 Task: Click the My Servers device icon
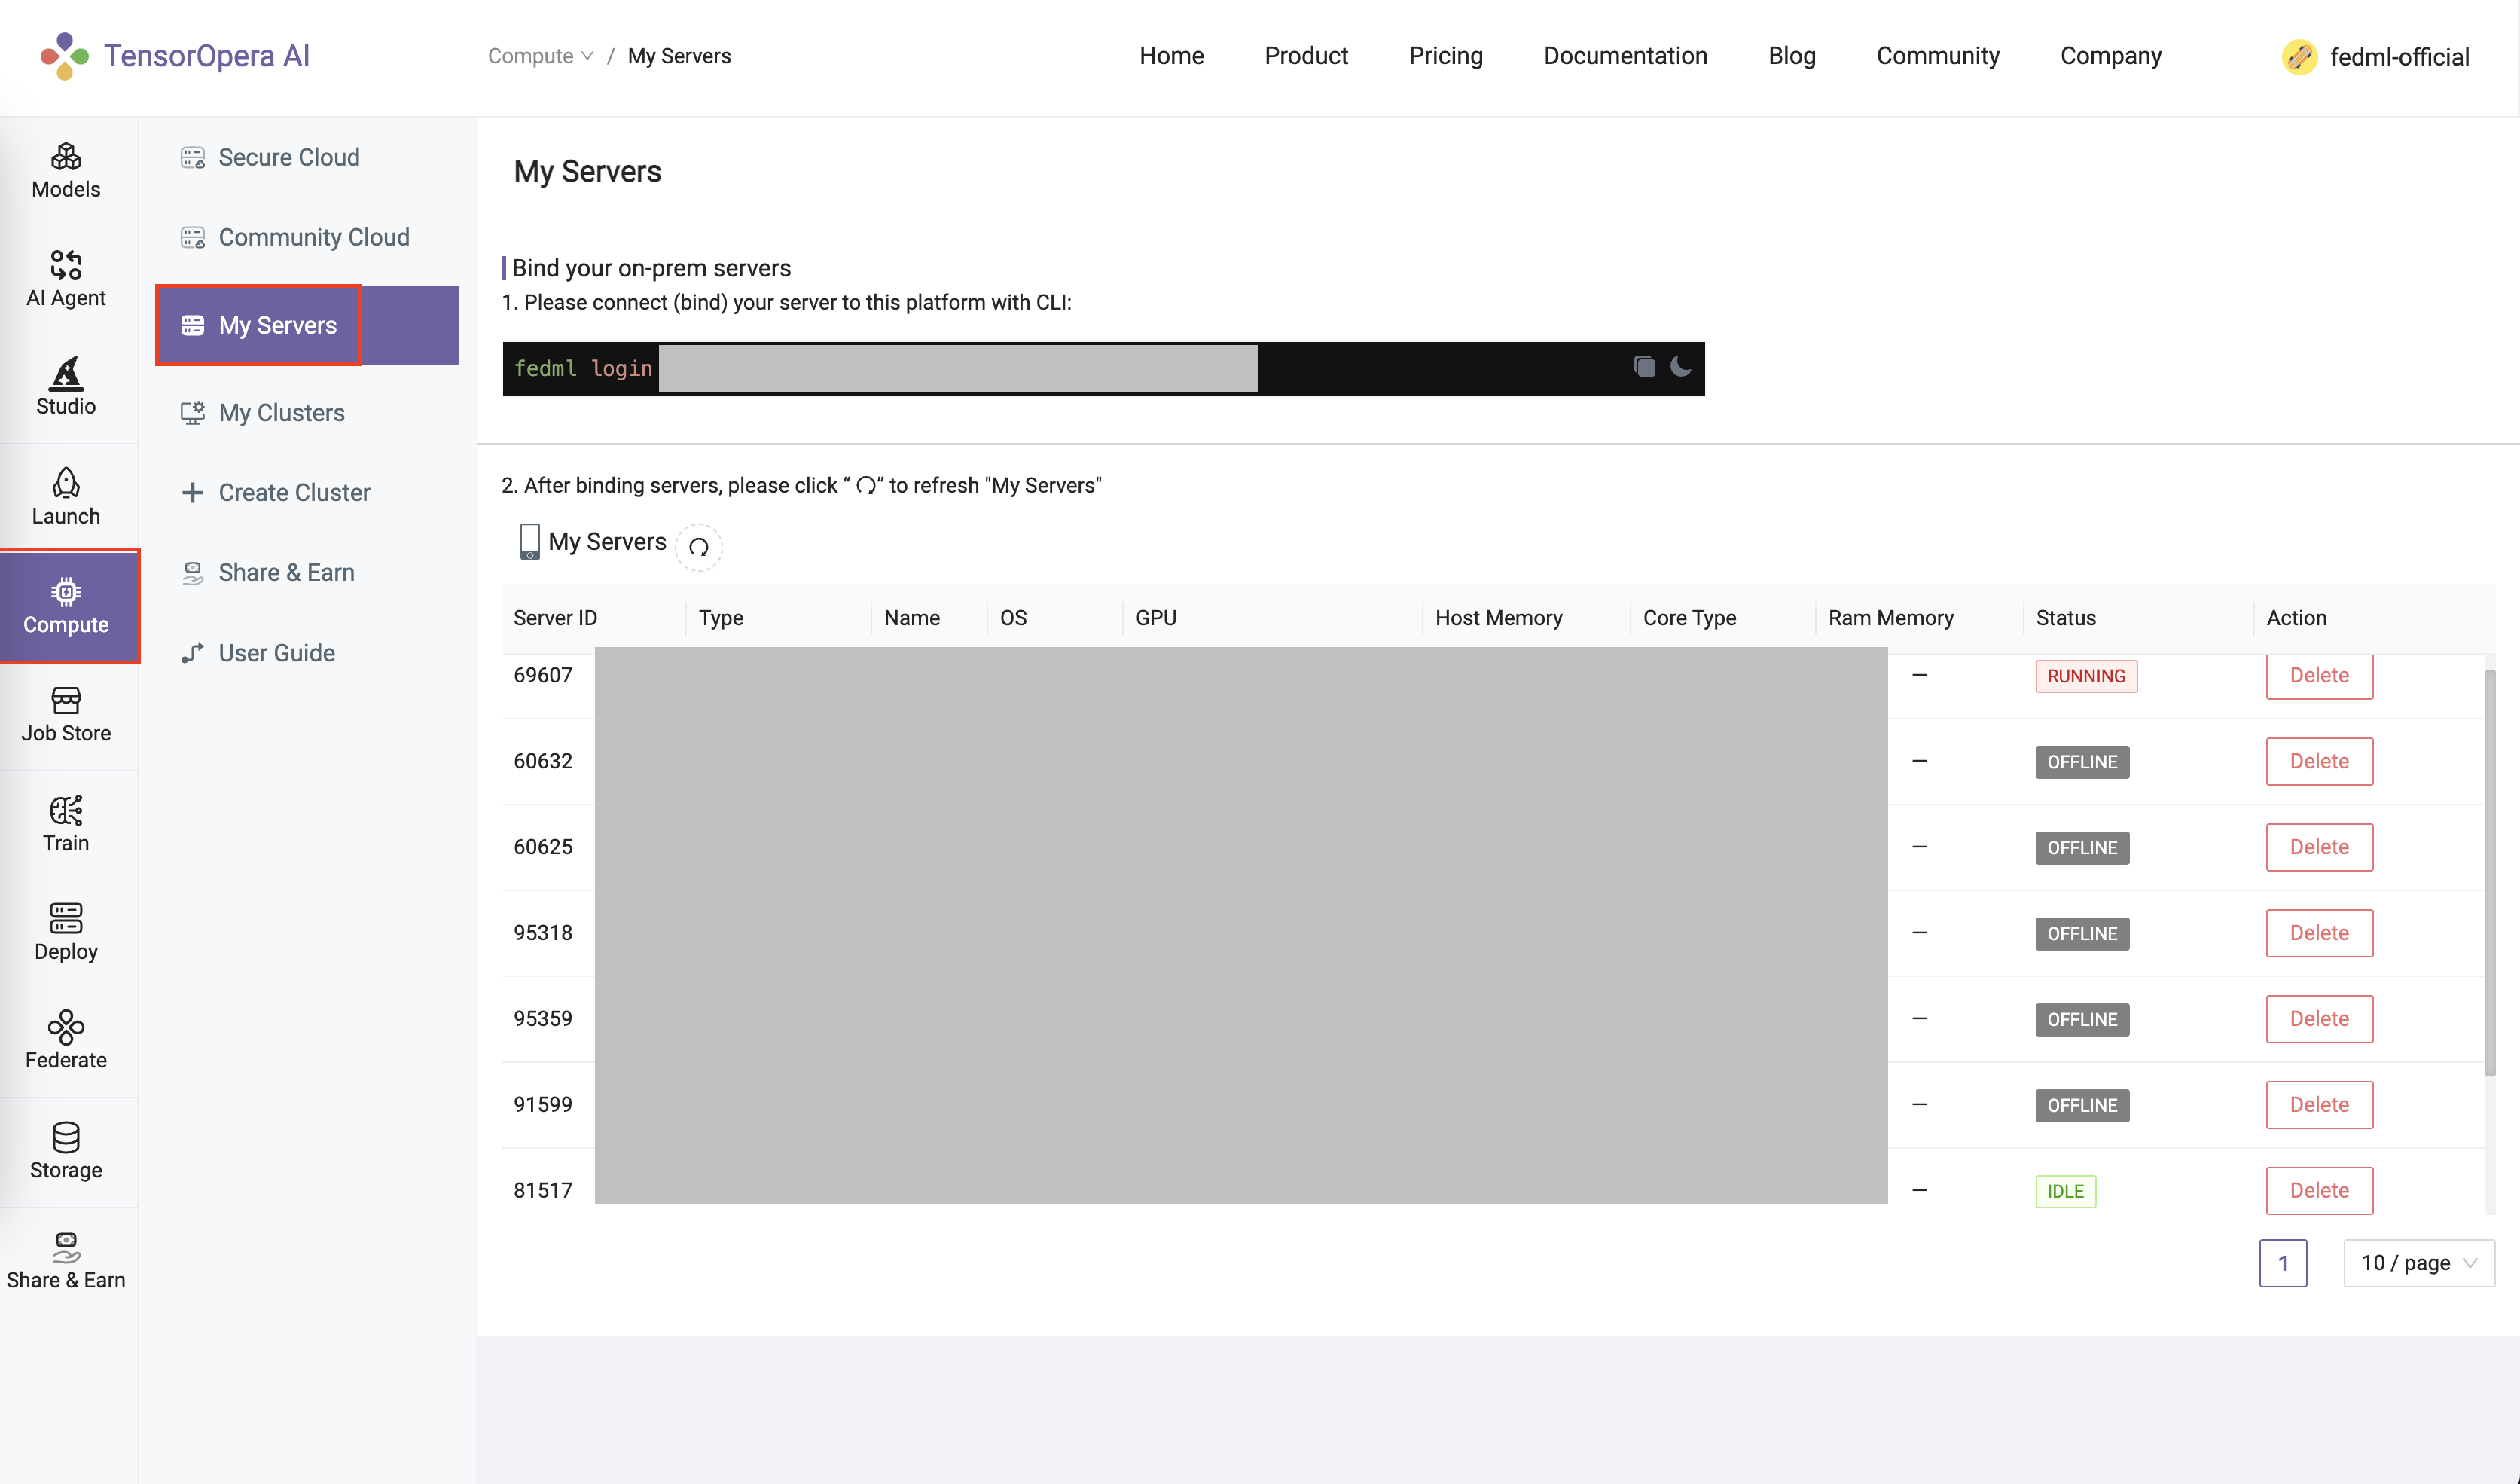(x=530, y=542)
